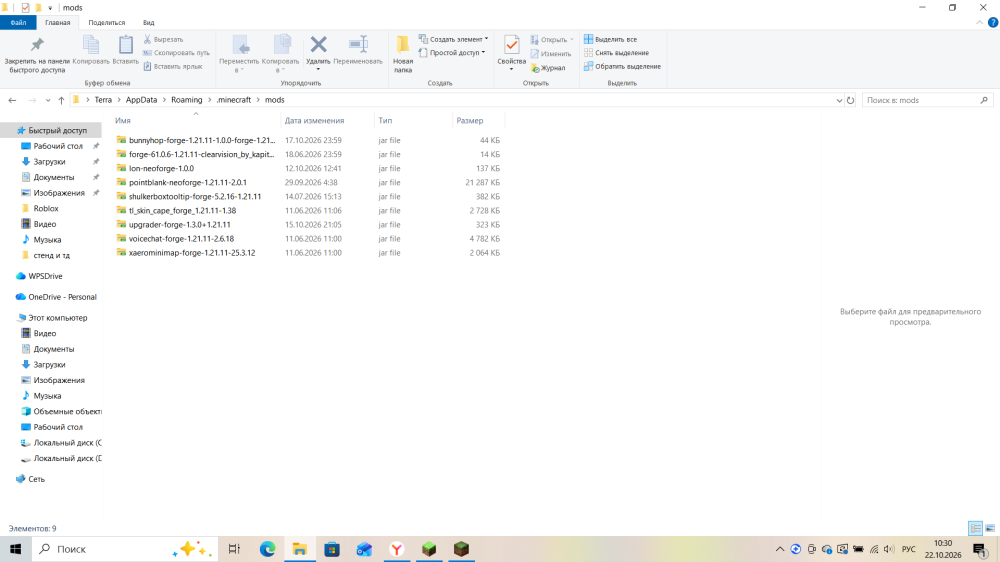Collapse the ribbon with the arrow
The width and height of the screenshot is (1000, 562).
click(979, 22)
